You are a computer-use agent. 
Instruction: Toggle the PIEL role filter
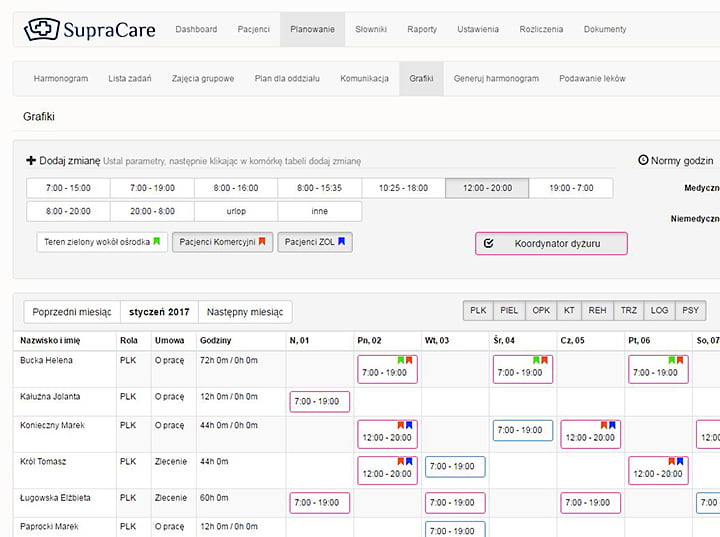tap(509, 311)
